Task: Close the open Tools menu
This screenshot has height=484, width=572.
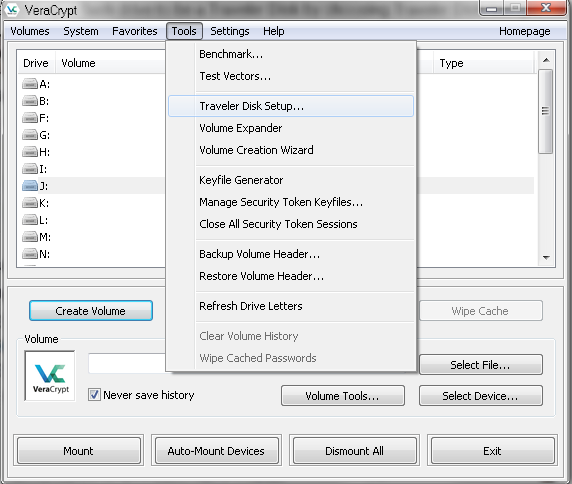Action: click(x=184, y=31)
